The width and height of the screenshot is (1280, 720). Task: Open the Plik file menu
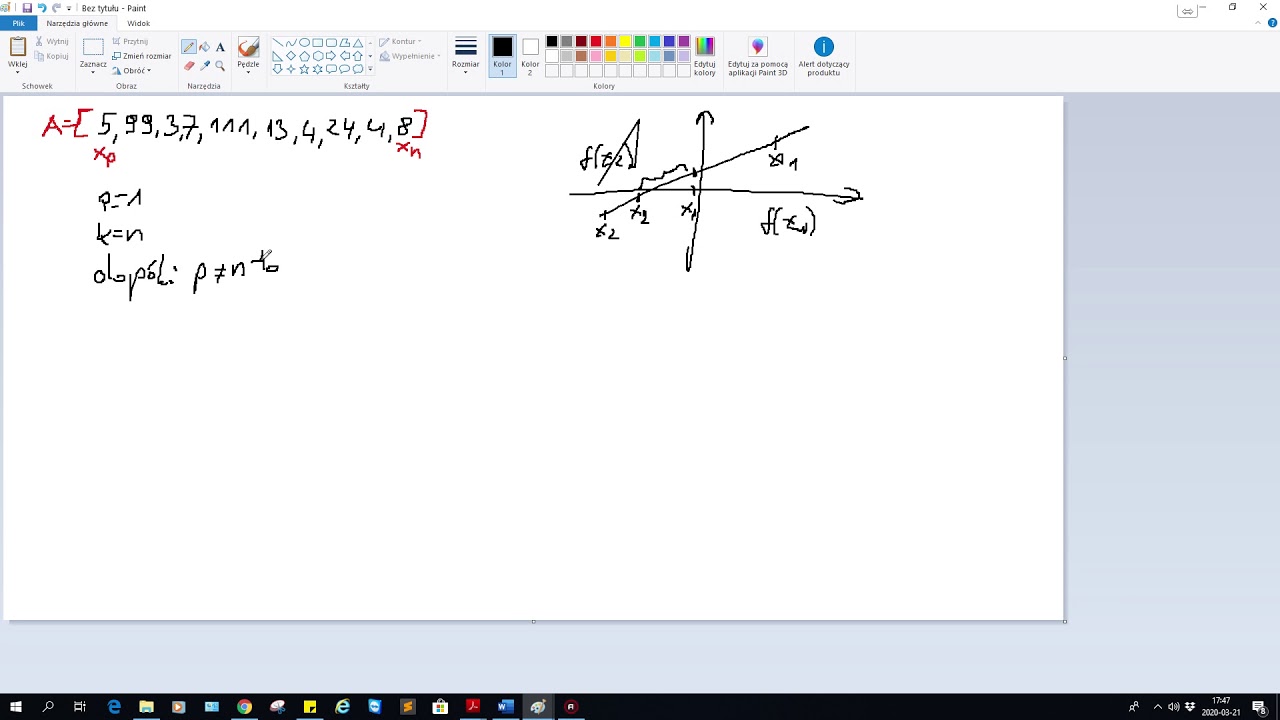tap(18, 23)
